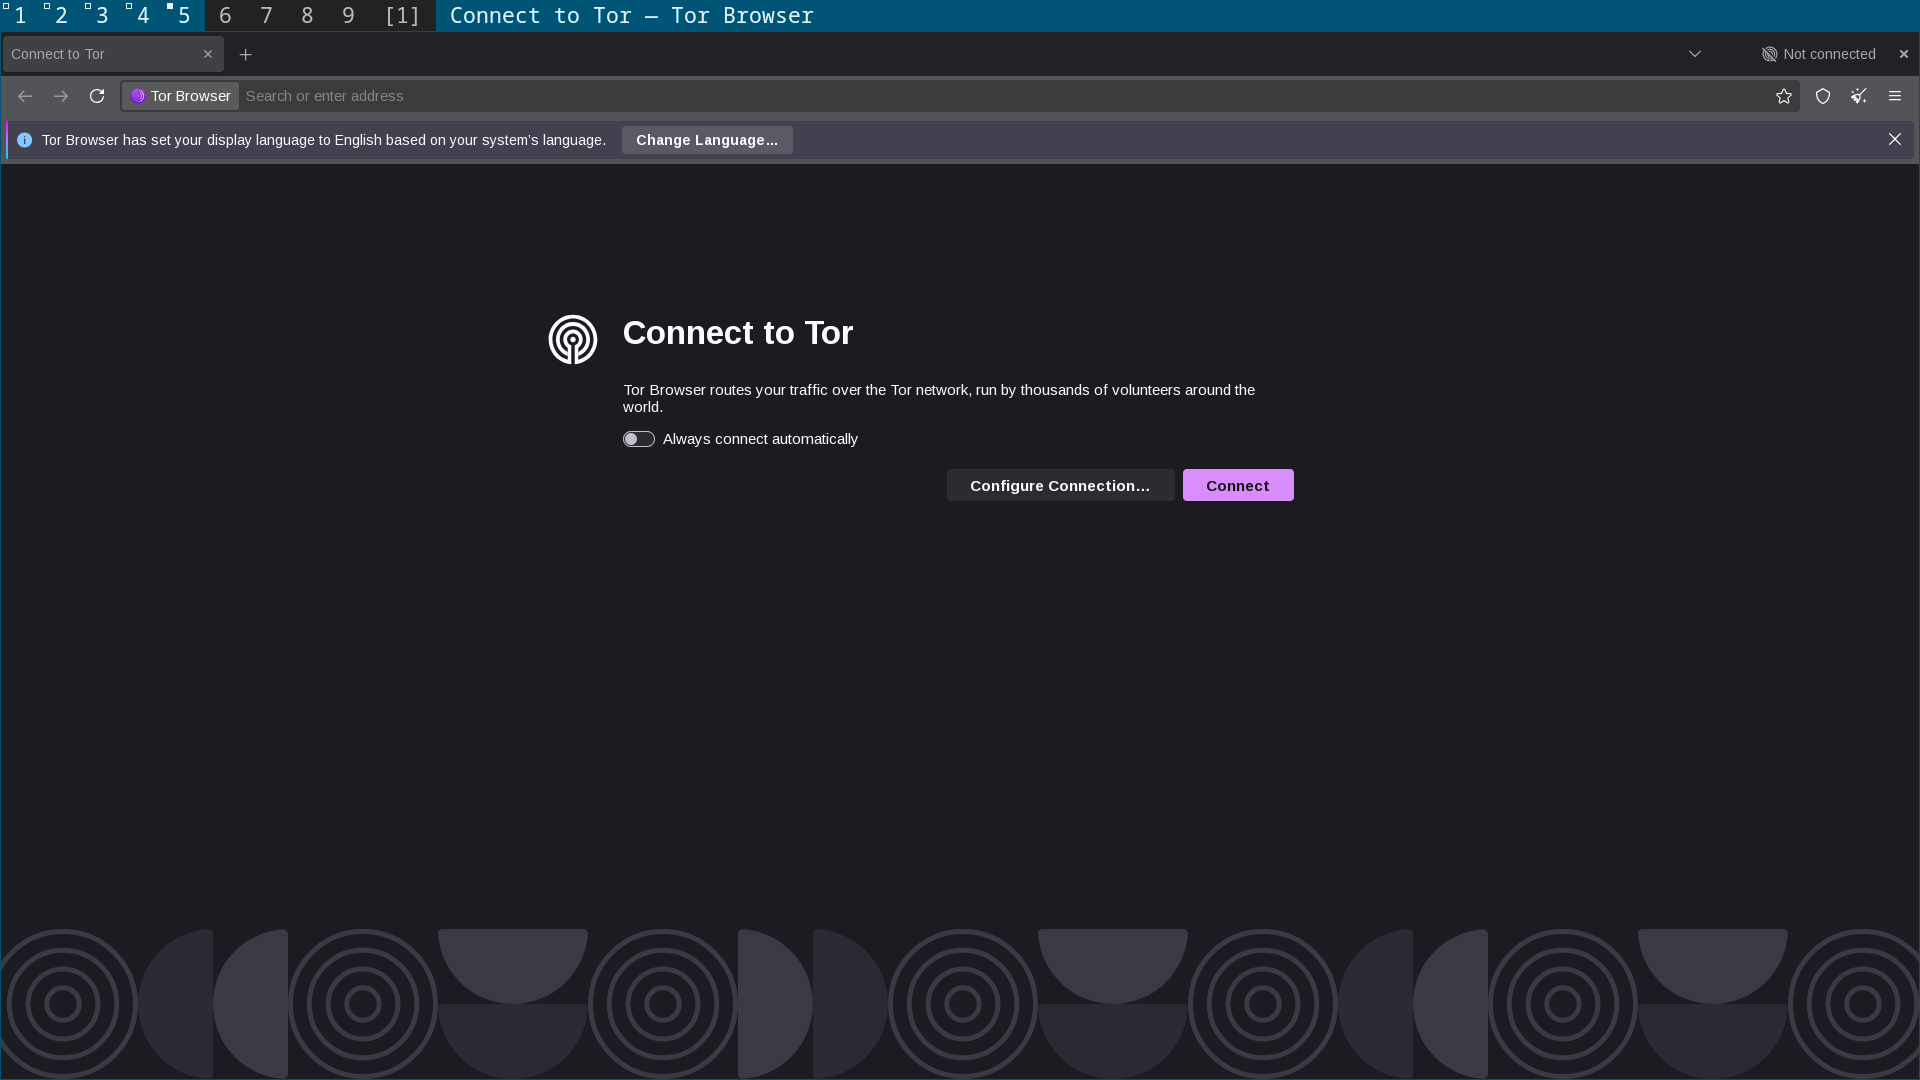This screenshot has width=1920, height=1080.
Task: Switch to workspace 8
Action: [x=307, y=16]
